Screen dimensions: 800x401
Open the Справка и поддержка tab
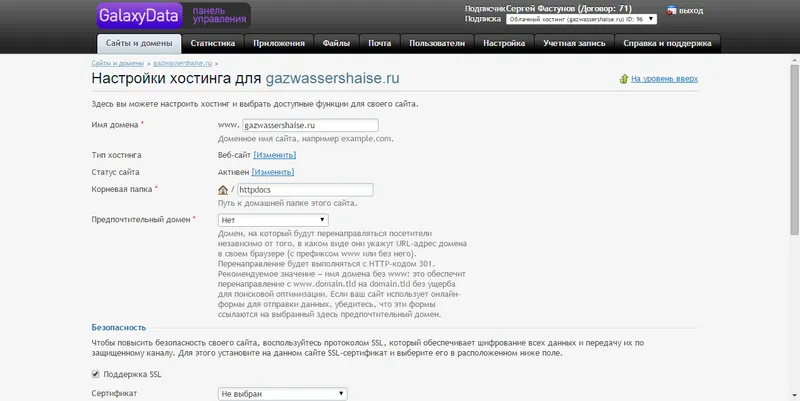667,43
